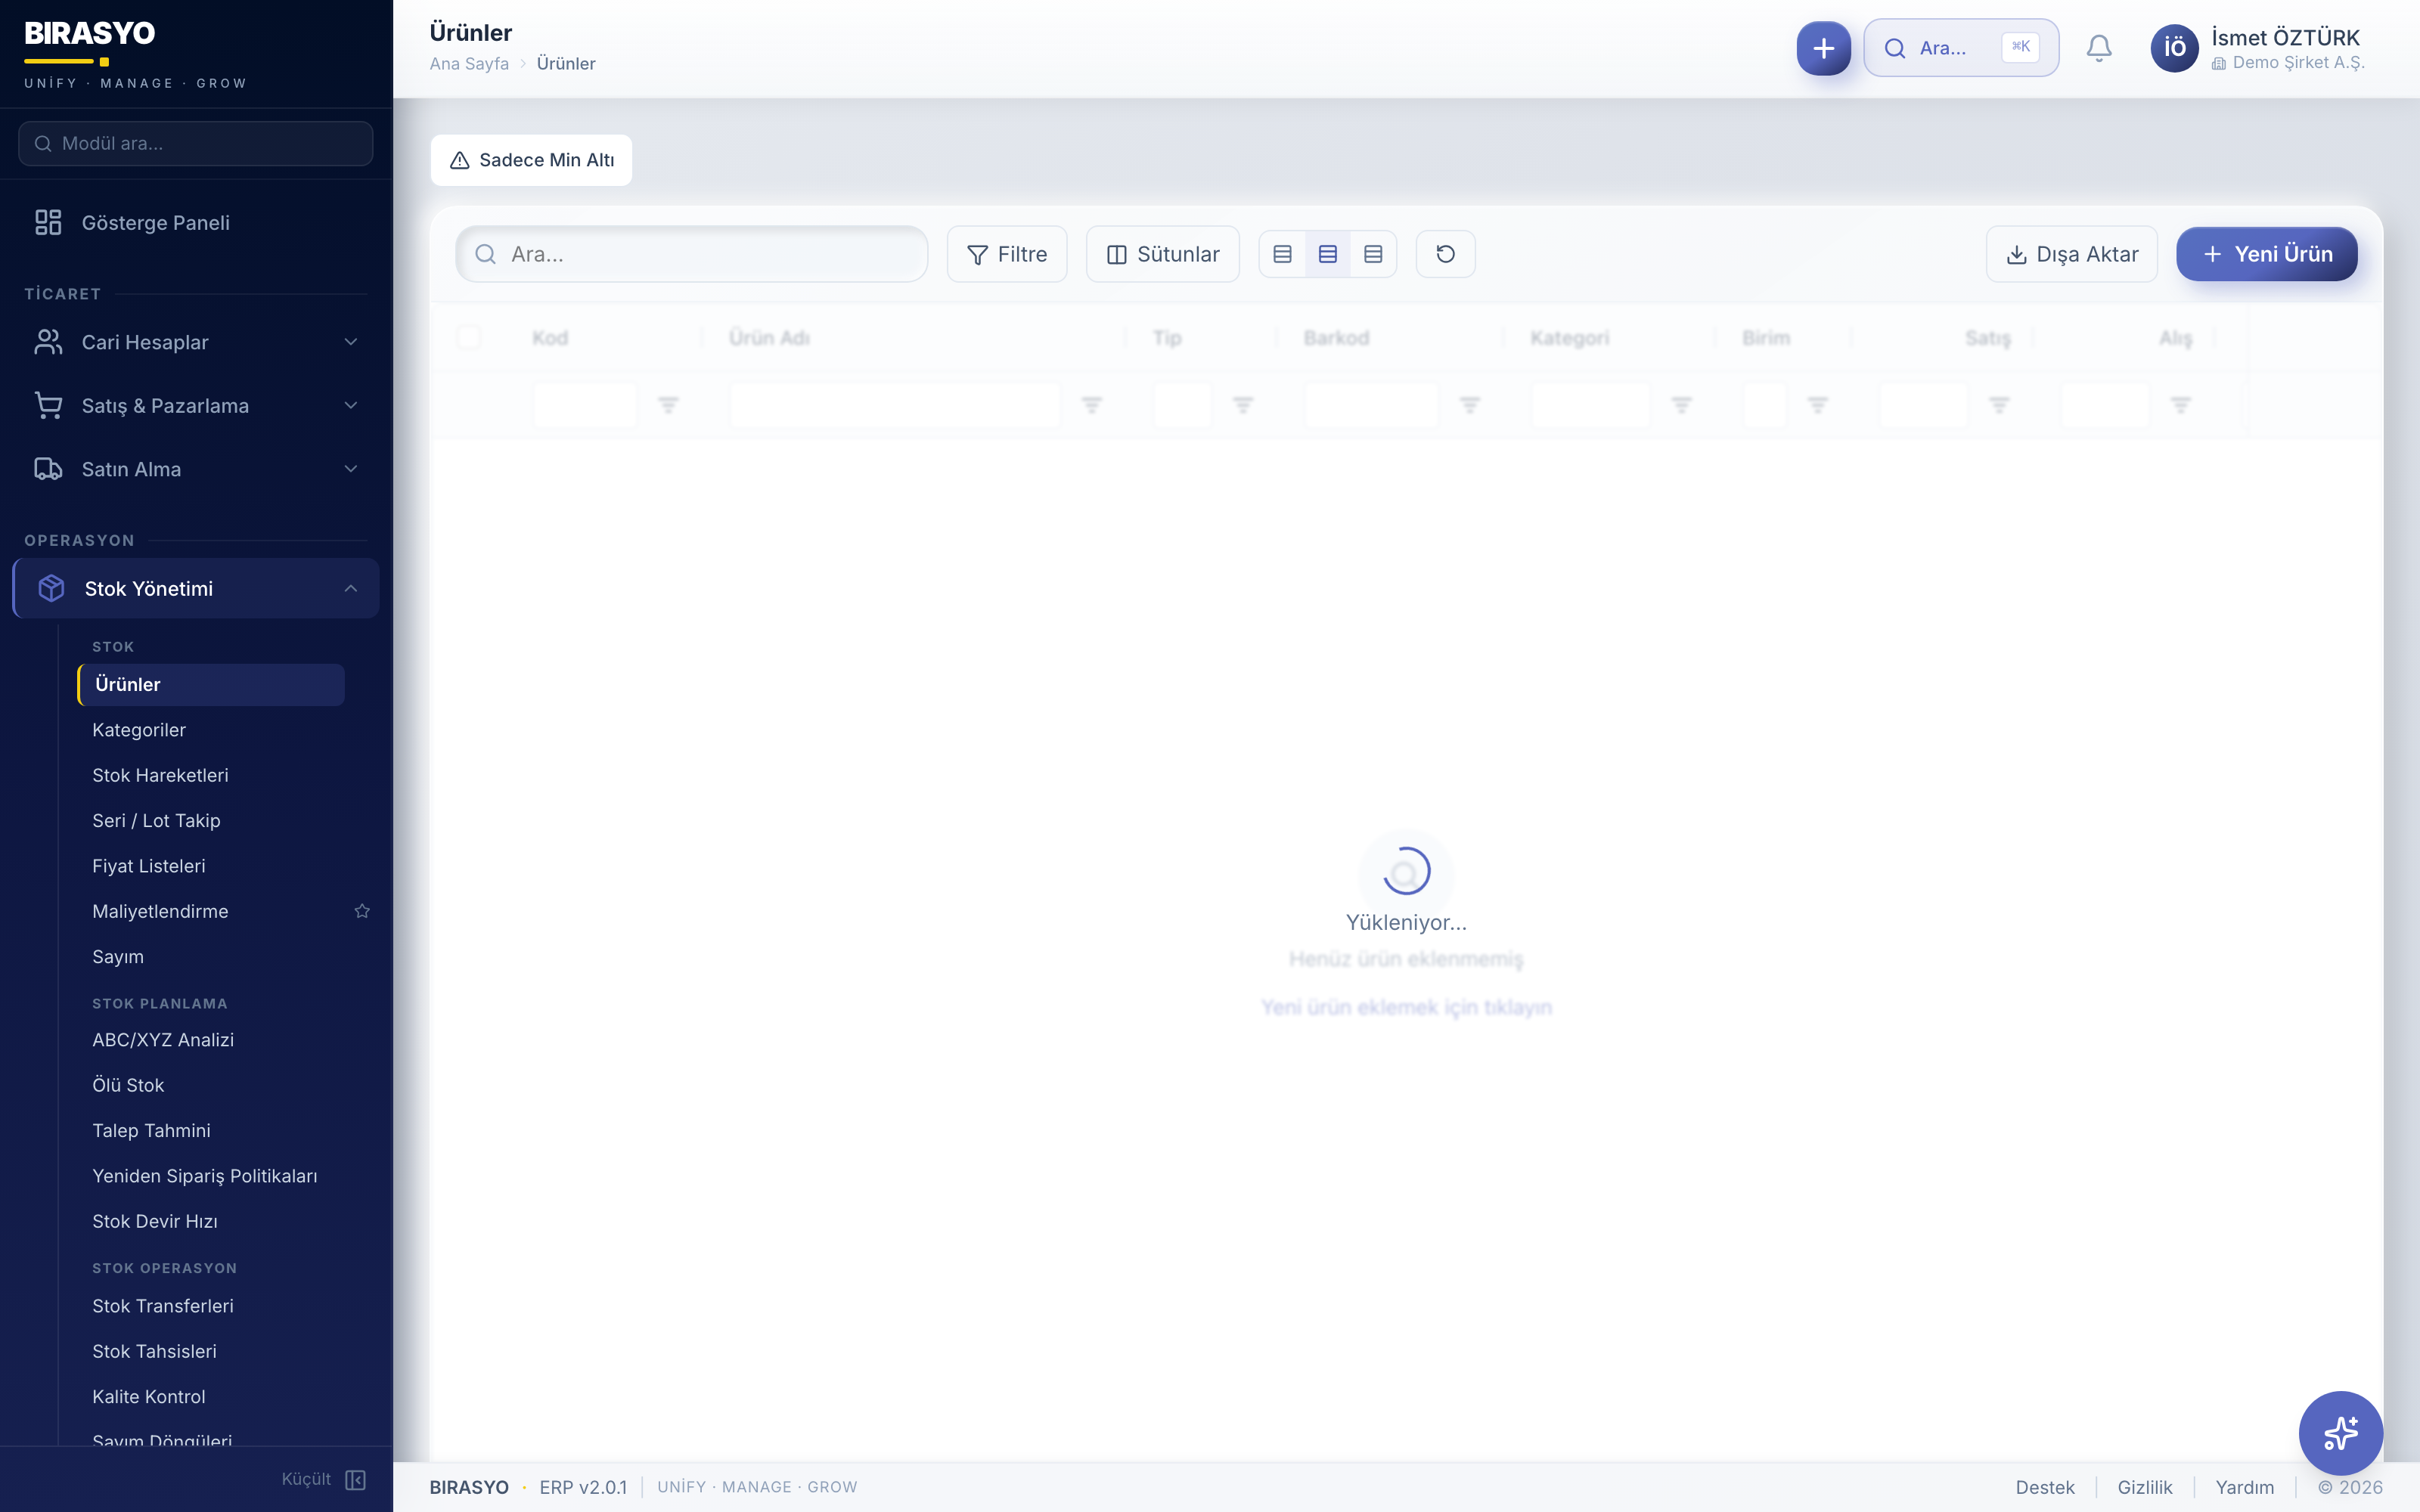Select compact row density icon
Screen dimensions: 2420x1512
coord(1282,254)
